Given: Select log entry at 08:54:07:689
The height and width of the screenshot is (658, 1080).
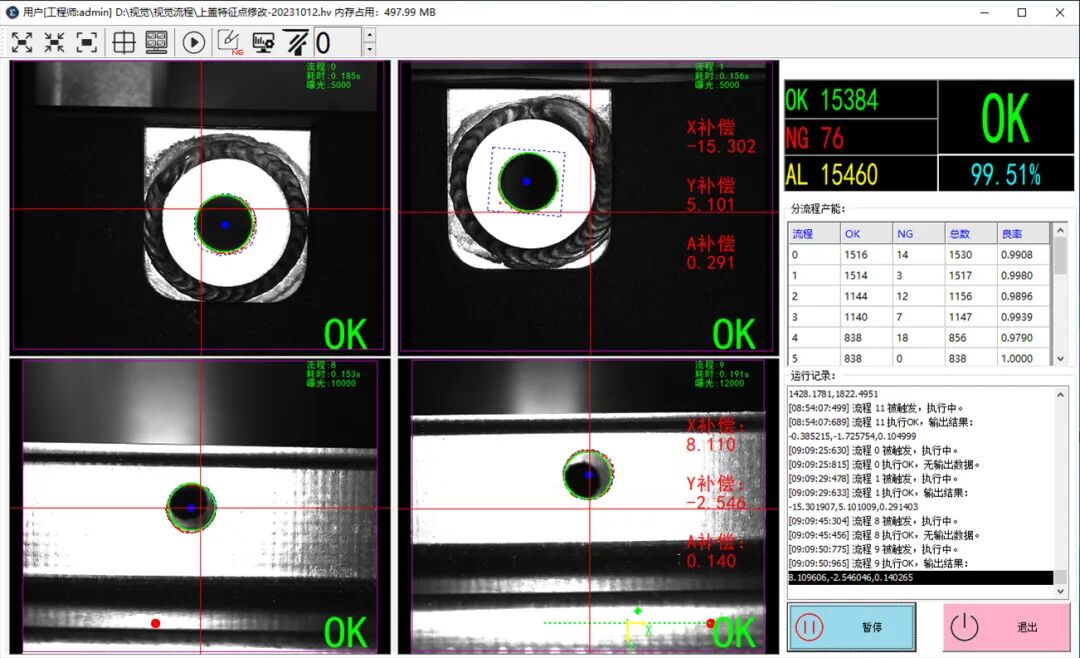Looking at the screenshot, I should click(881, 422).
